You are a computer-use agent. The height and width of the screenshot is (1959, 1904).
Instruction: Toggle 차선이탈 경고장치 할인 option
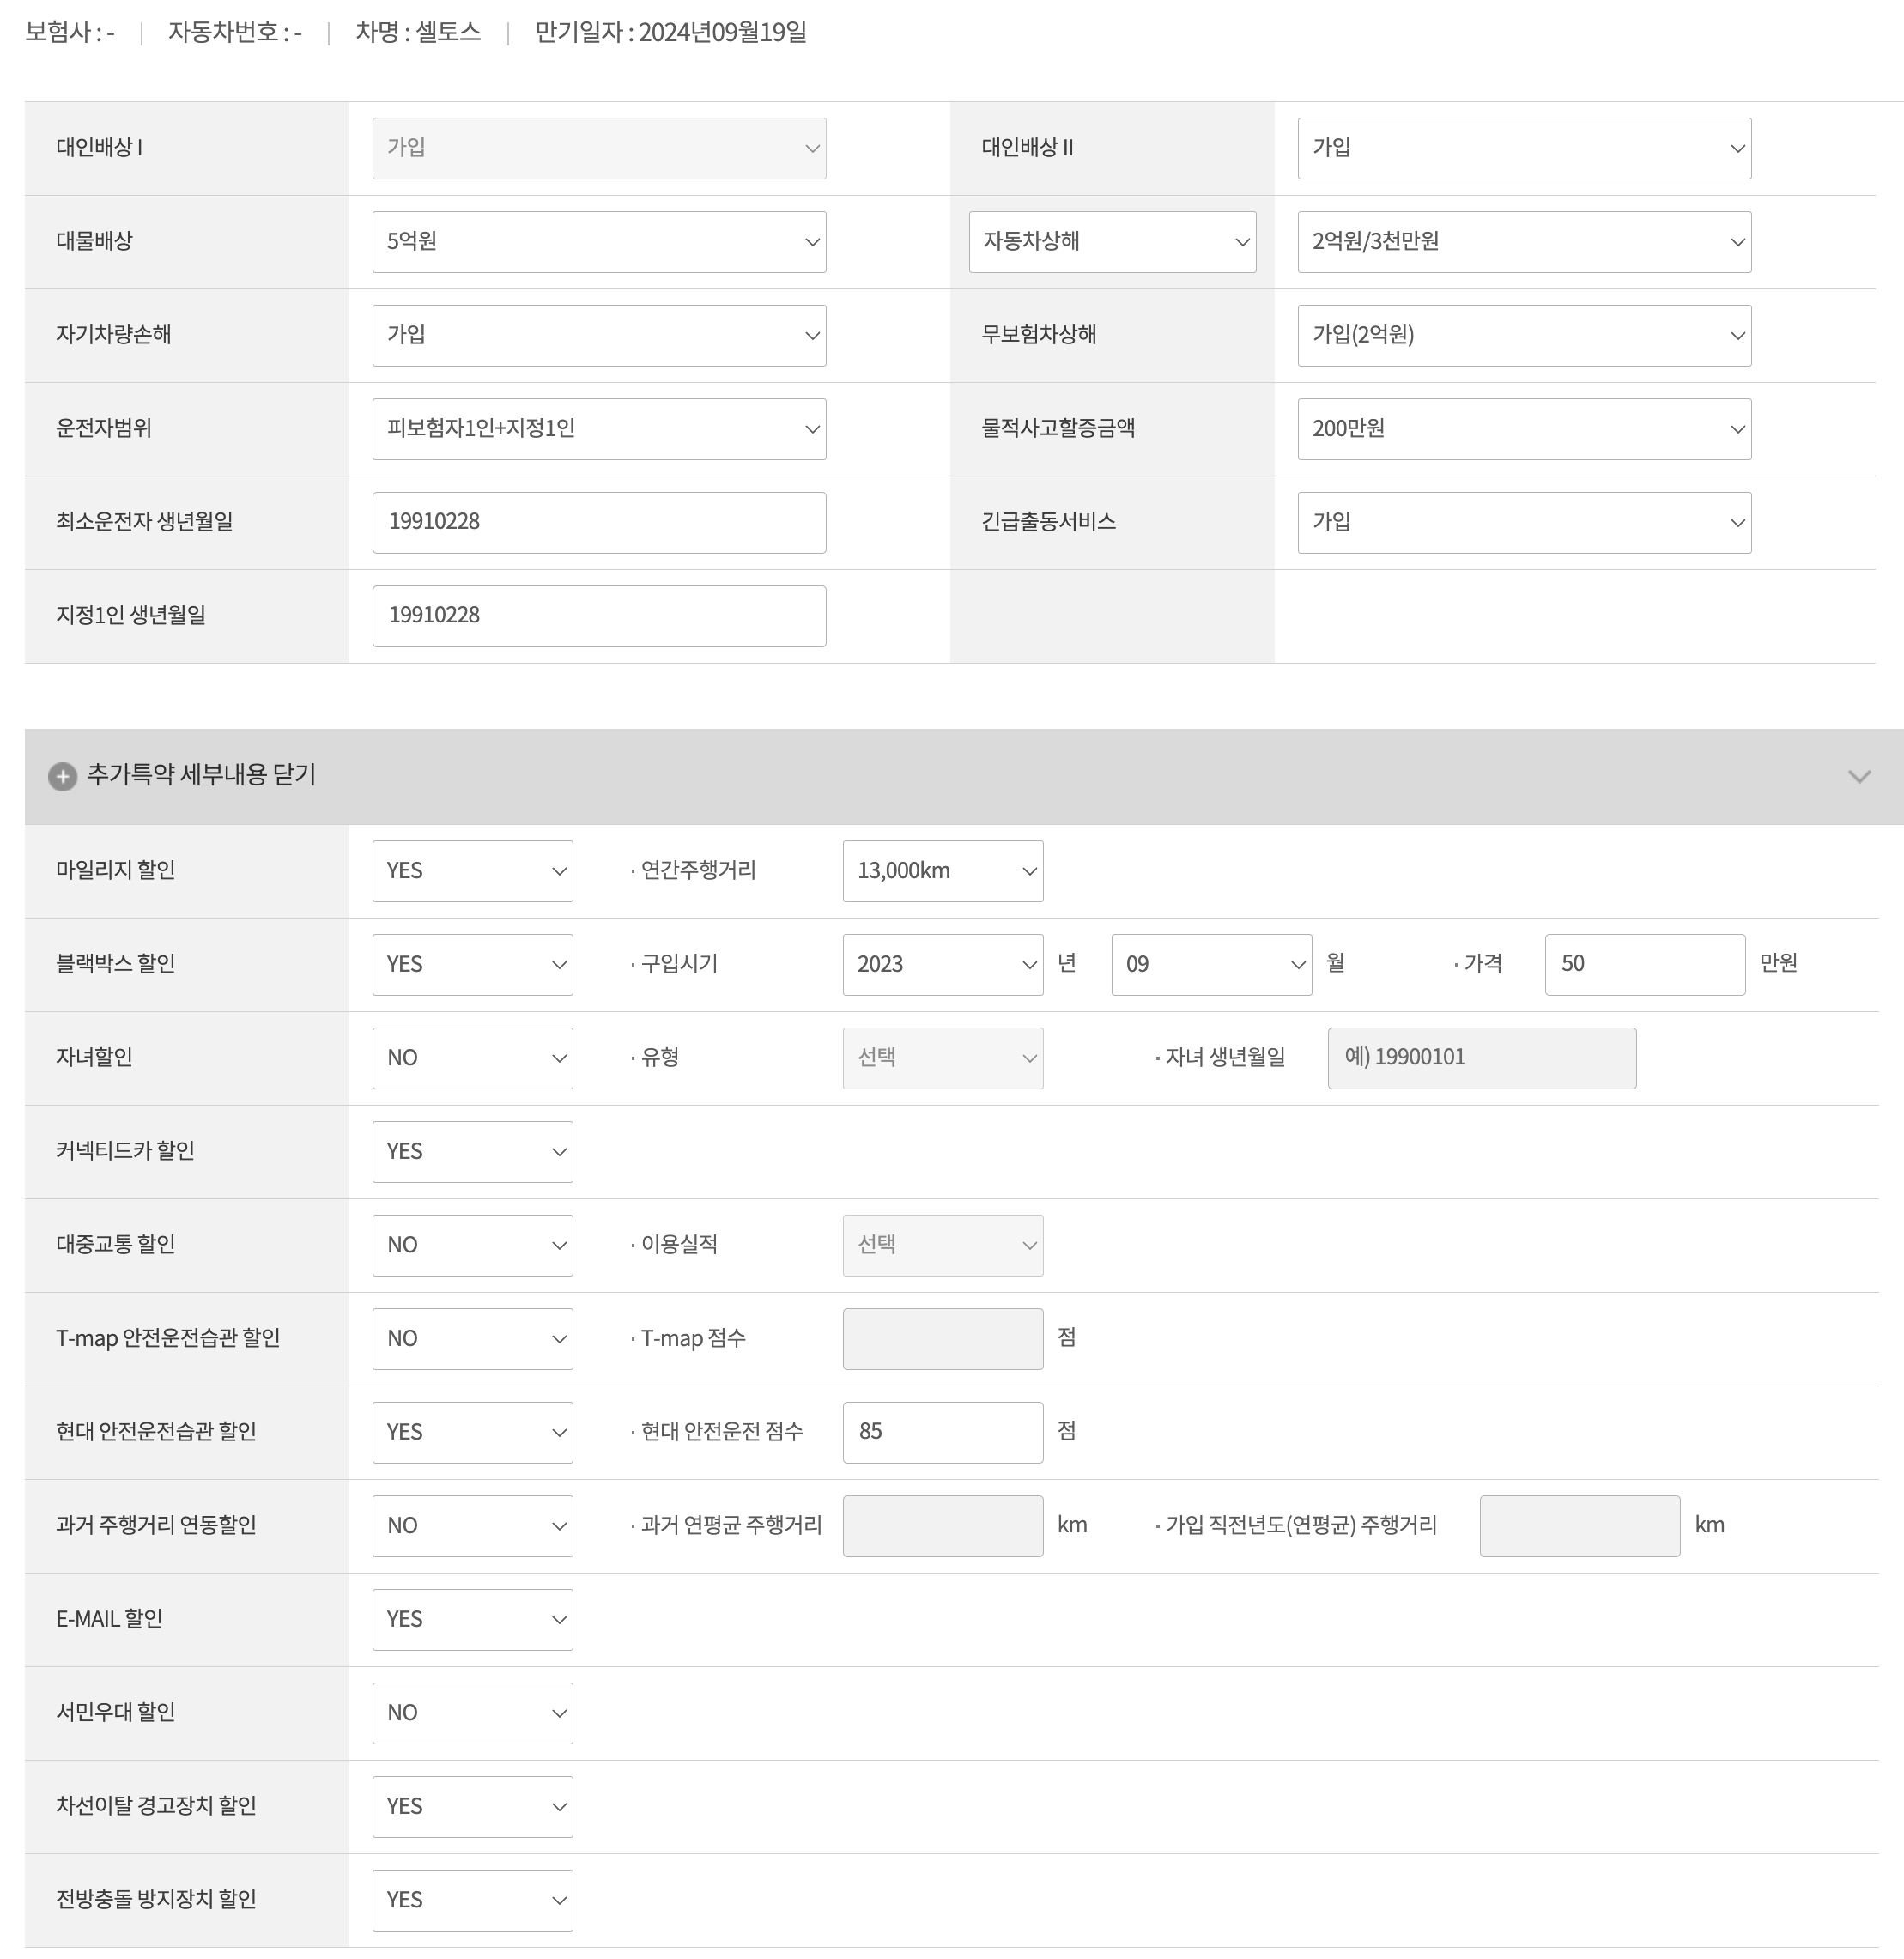(x=471, y=1806)
